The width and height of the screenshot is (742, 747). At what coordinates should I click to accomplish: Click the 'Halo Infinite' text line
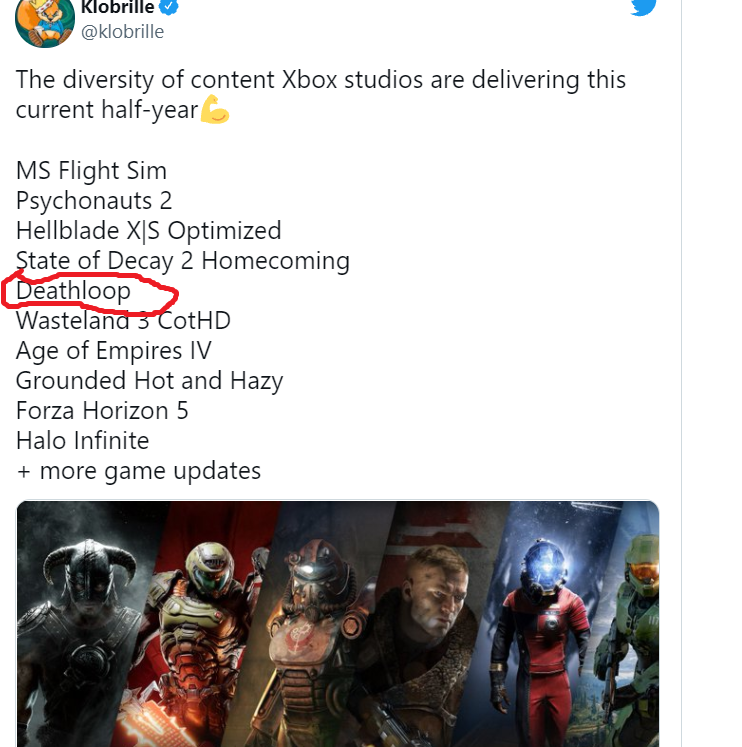click(82, 441)
